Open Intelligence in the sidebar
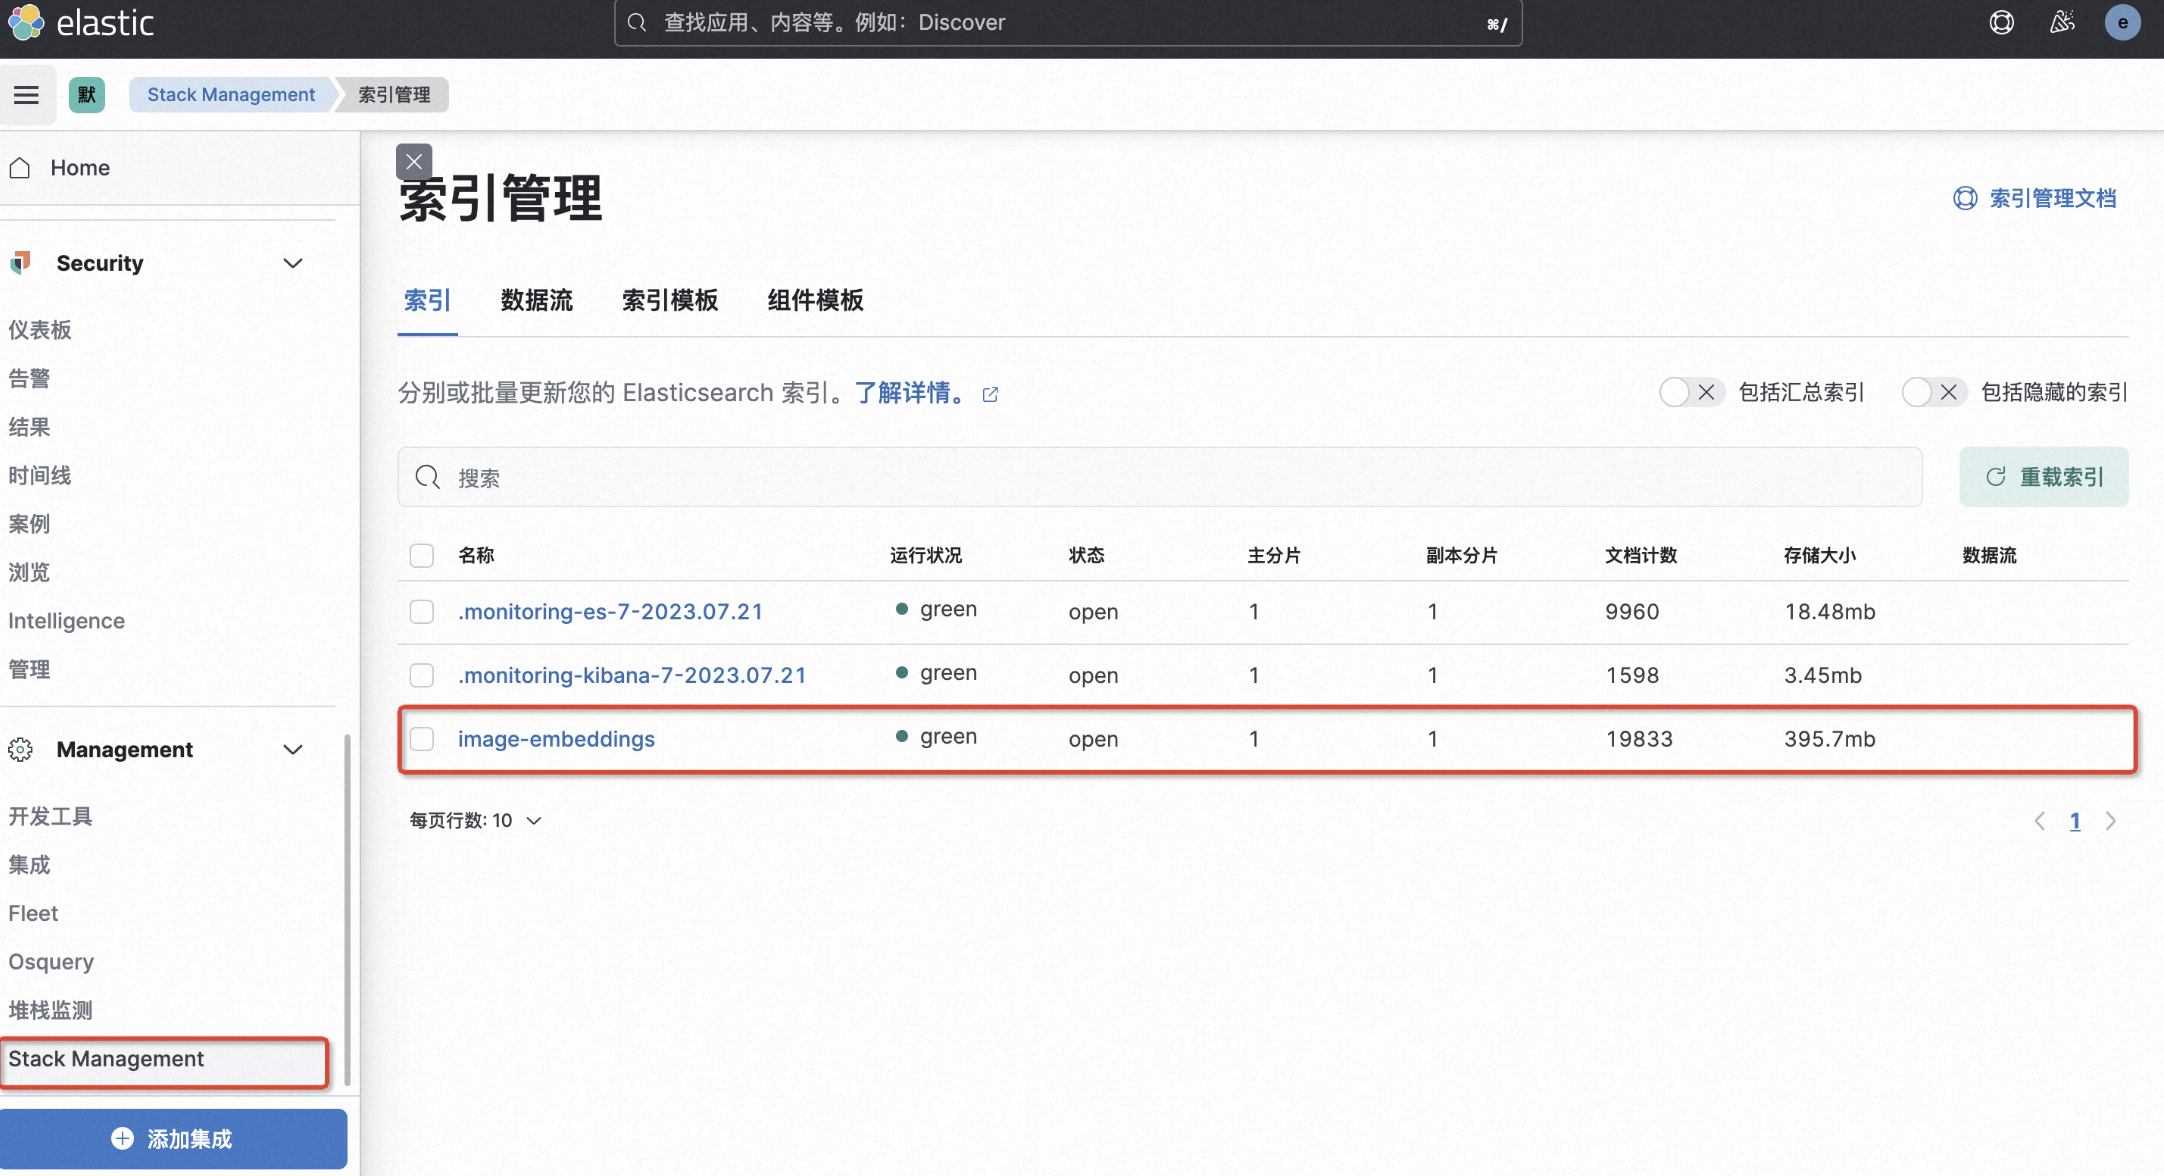This screenshot has width=2164, height=1176. pyautogui.click(x=66, y=621)
